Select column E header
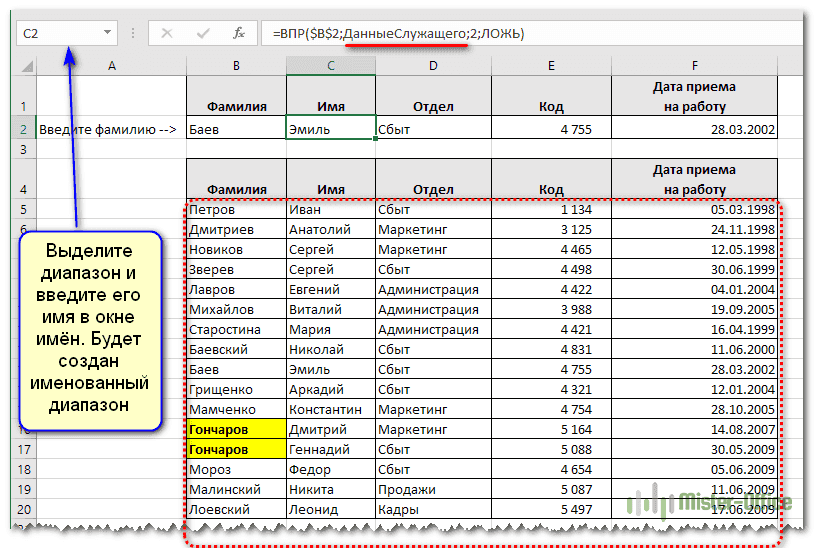The width and height of the screenshot is (814, 548). (x=550, y=65)
